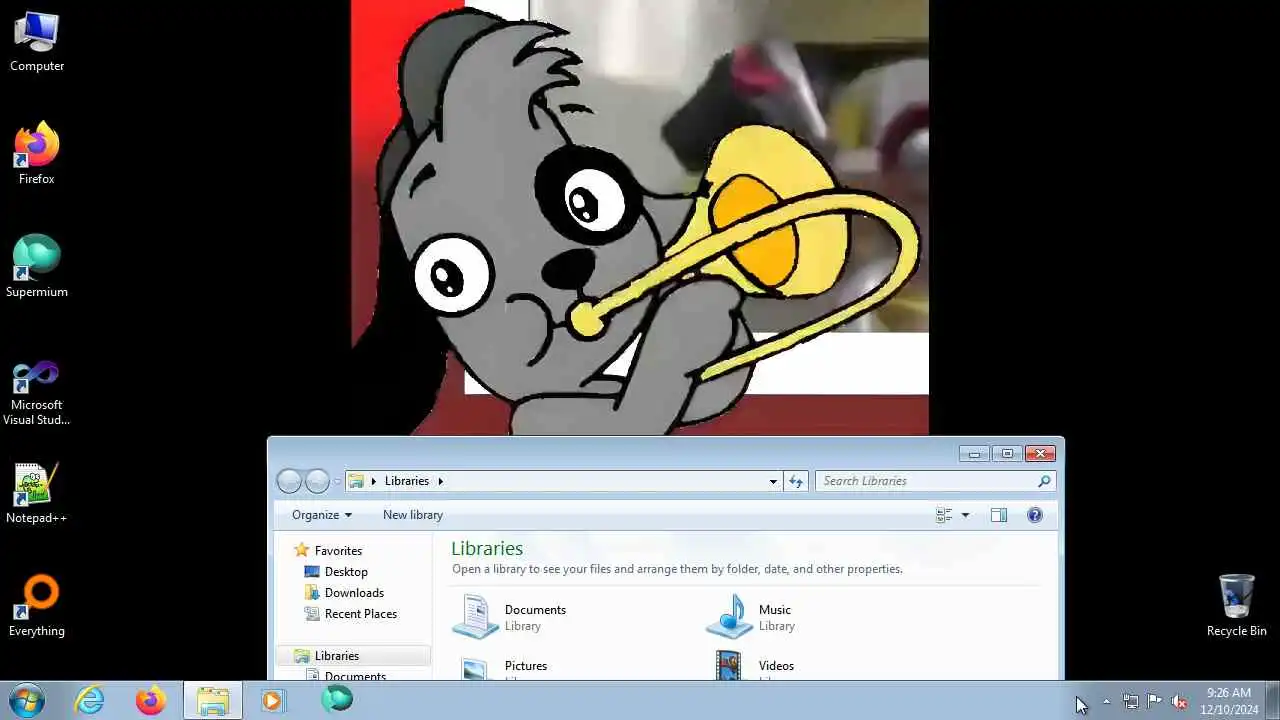1280x720 pixels.
Task: Click the cartoon trombone image window
Action: pyautogui.click(x=640, y=217)
